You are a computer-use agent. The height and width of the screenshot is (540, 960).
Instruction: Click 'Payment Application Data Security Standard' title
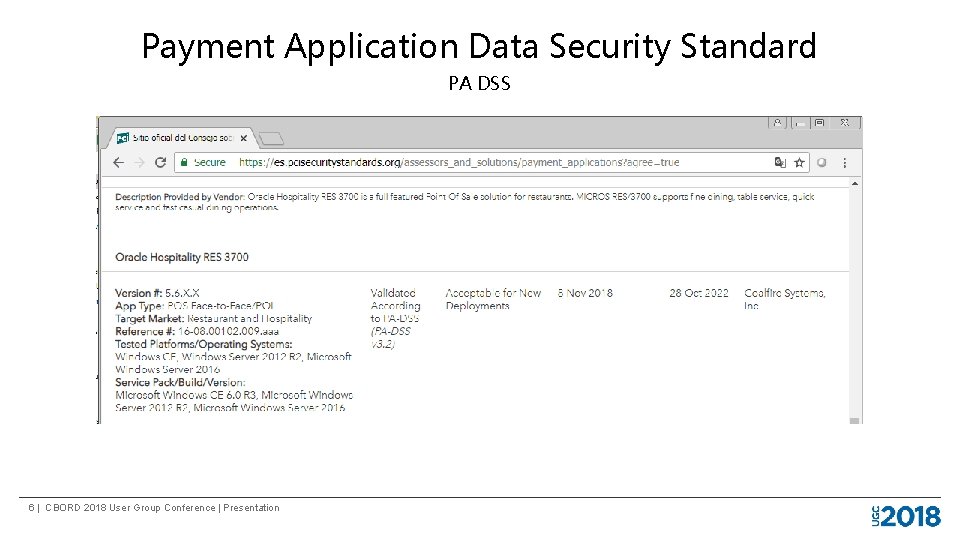pos(479,47)
